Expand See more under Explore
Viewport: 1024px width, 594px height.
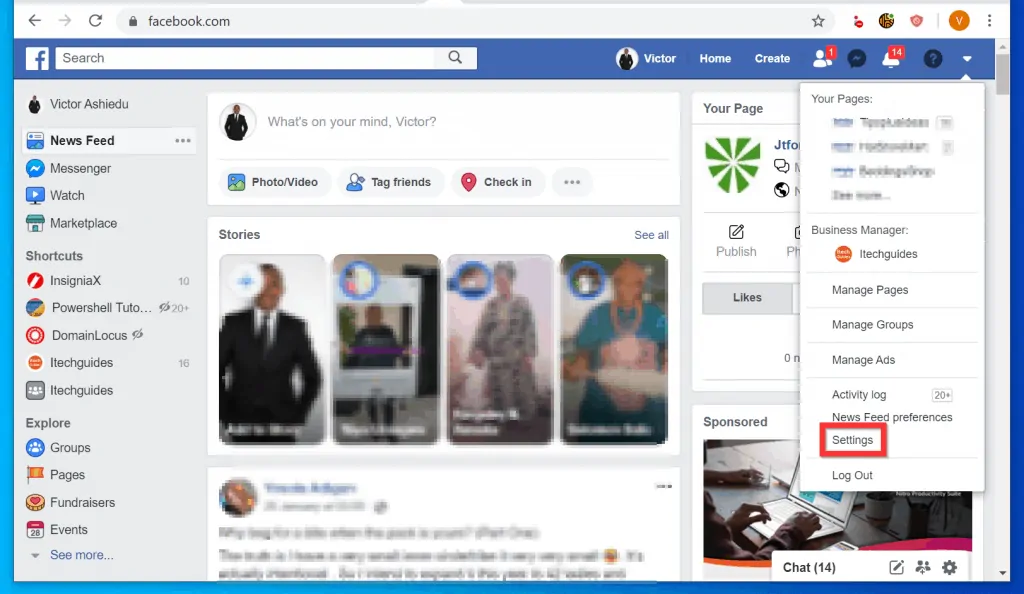click(80, 556)
